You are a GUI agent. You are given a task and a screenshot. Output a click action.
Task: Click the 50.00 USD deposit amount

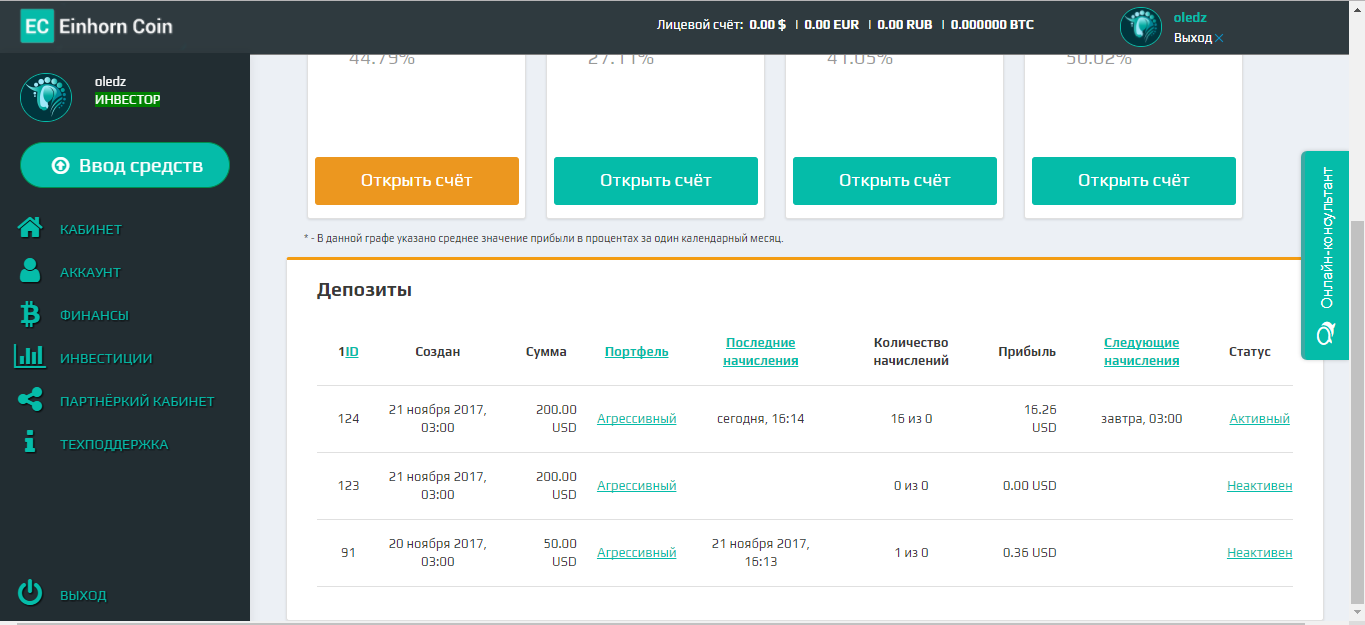tap(559, 553)
